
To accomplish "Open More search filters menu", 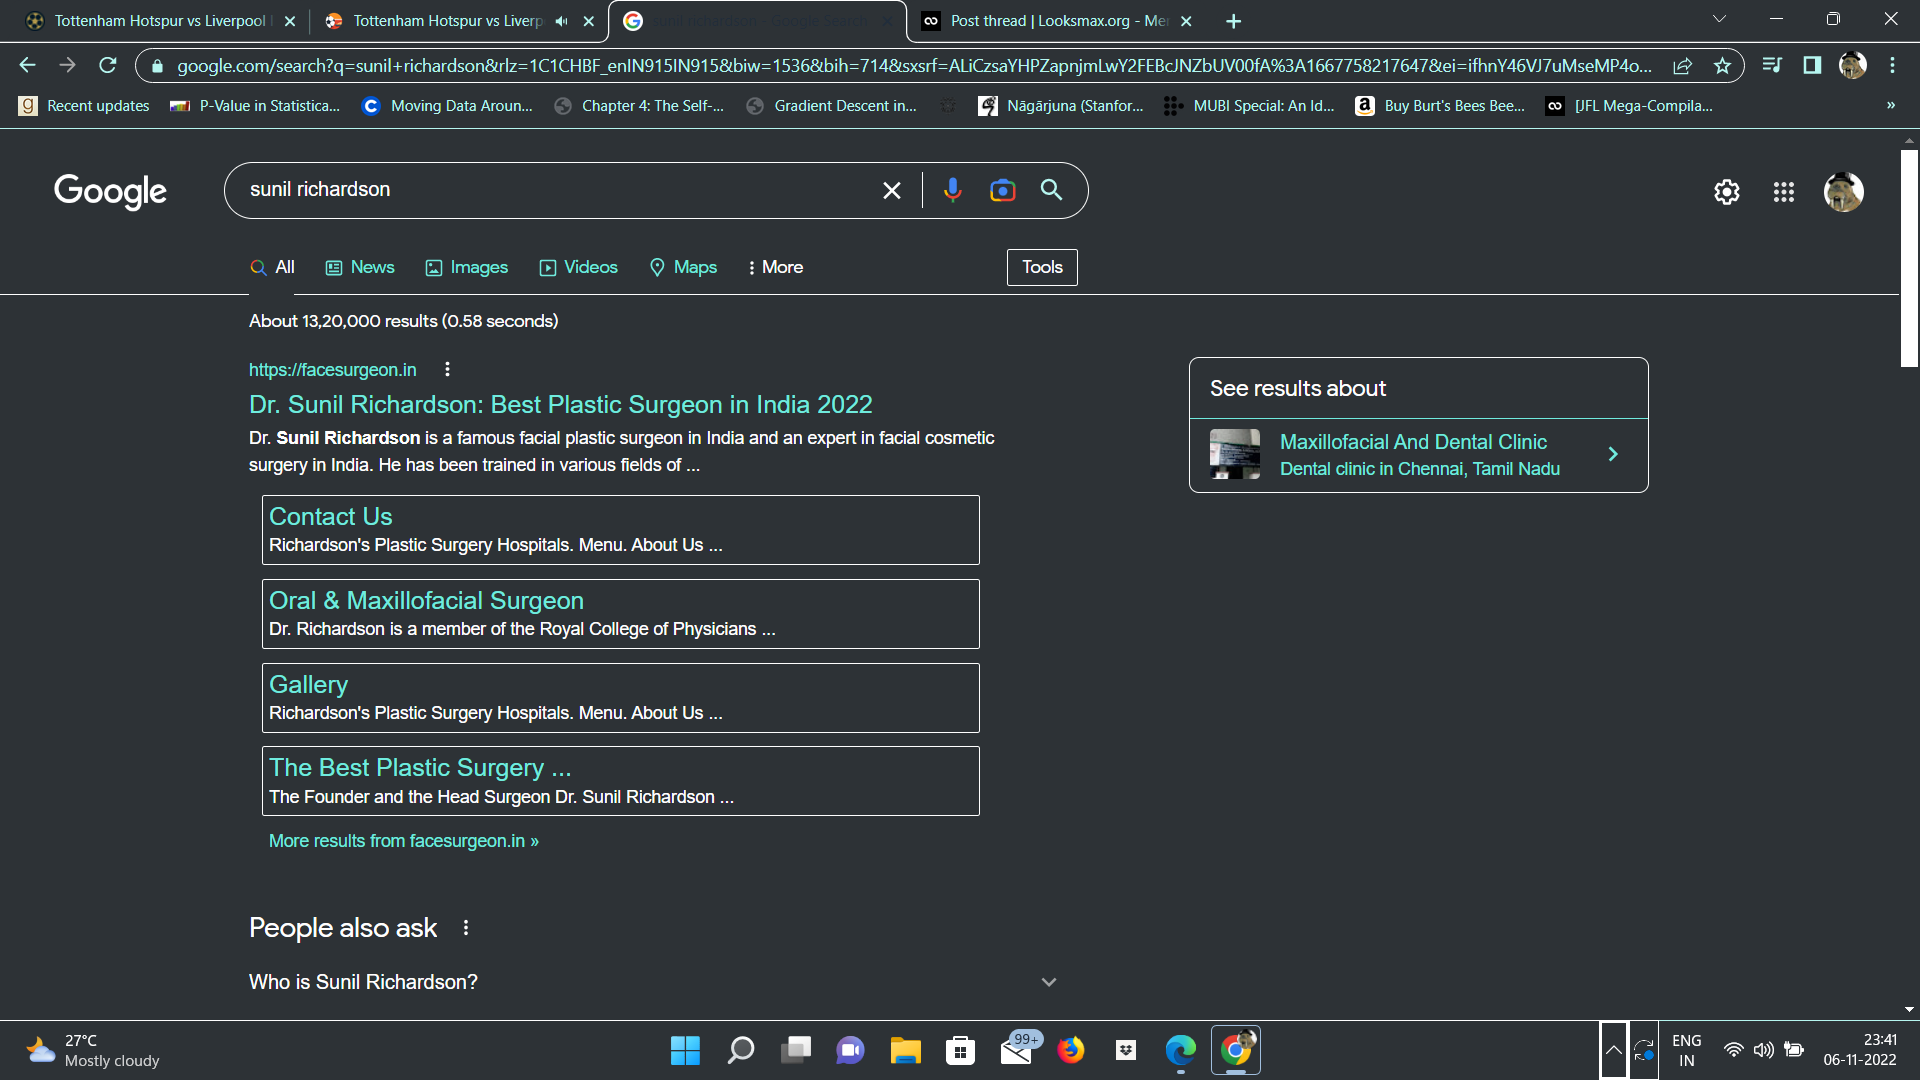I will pos(775,267).
